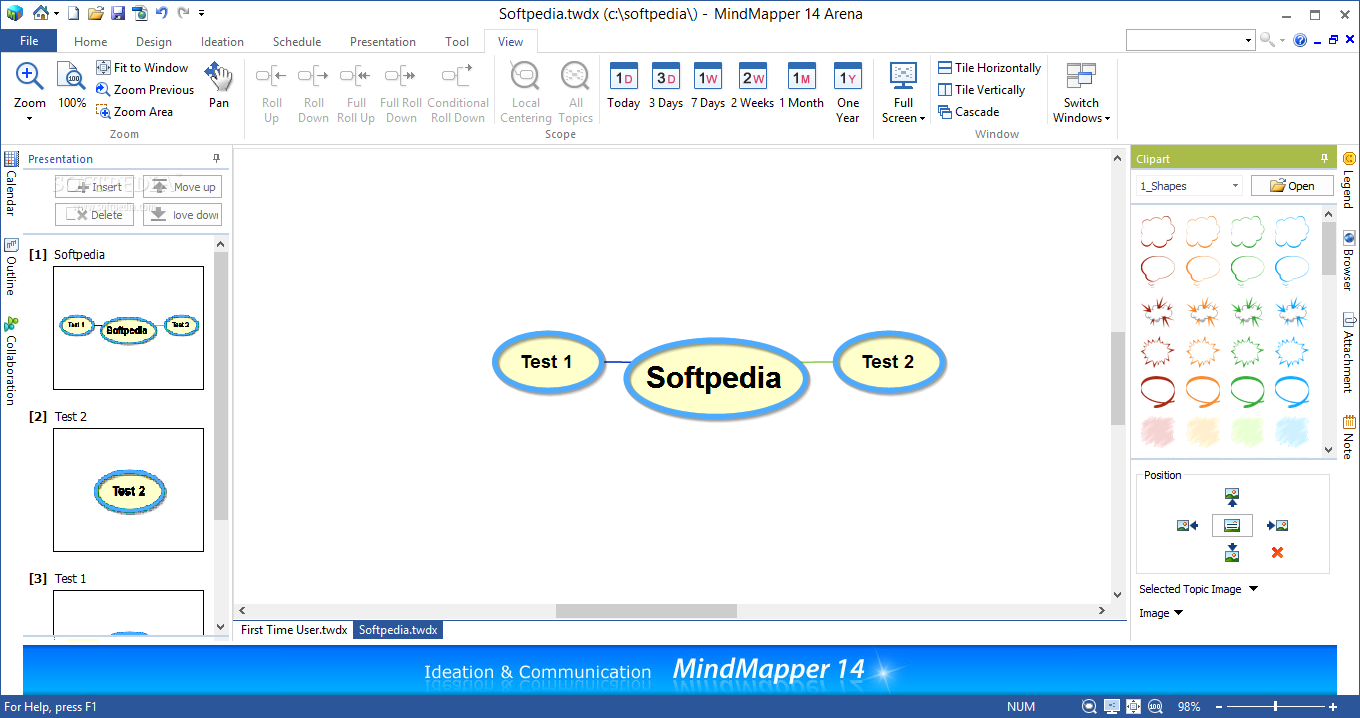Switch to the Home ribbon tab
The height and width of the screenshot is (718, 1360).
[90, 42]
